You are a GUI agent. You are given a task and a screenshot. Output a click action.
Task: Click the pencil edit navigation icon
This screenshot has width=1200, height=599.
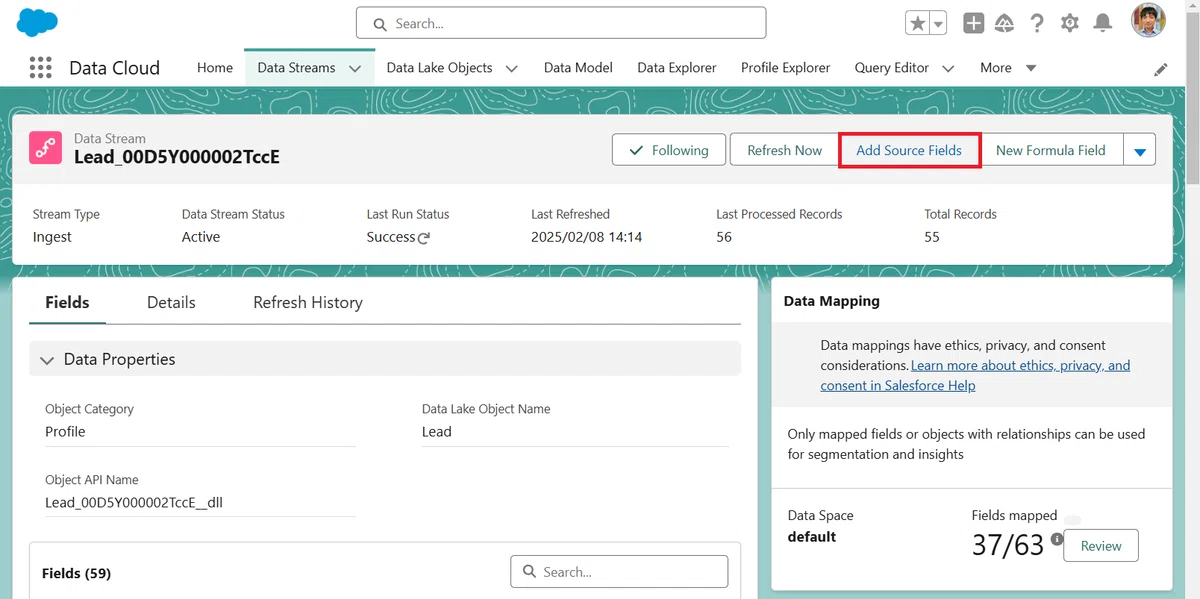[1160, 69]
